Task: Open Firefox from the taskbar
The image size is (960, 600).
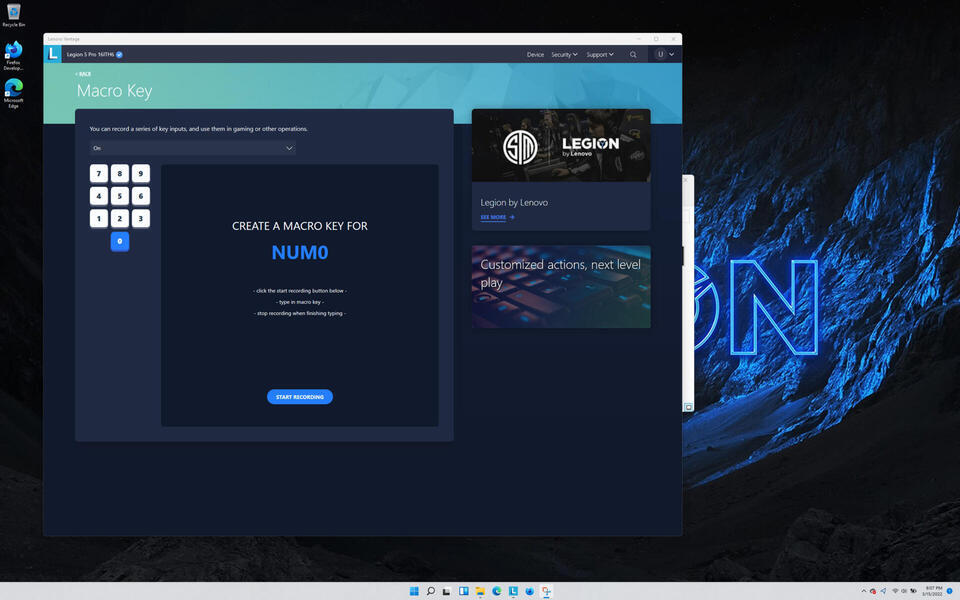Action: point(530,591)
